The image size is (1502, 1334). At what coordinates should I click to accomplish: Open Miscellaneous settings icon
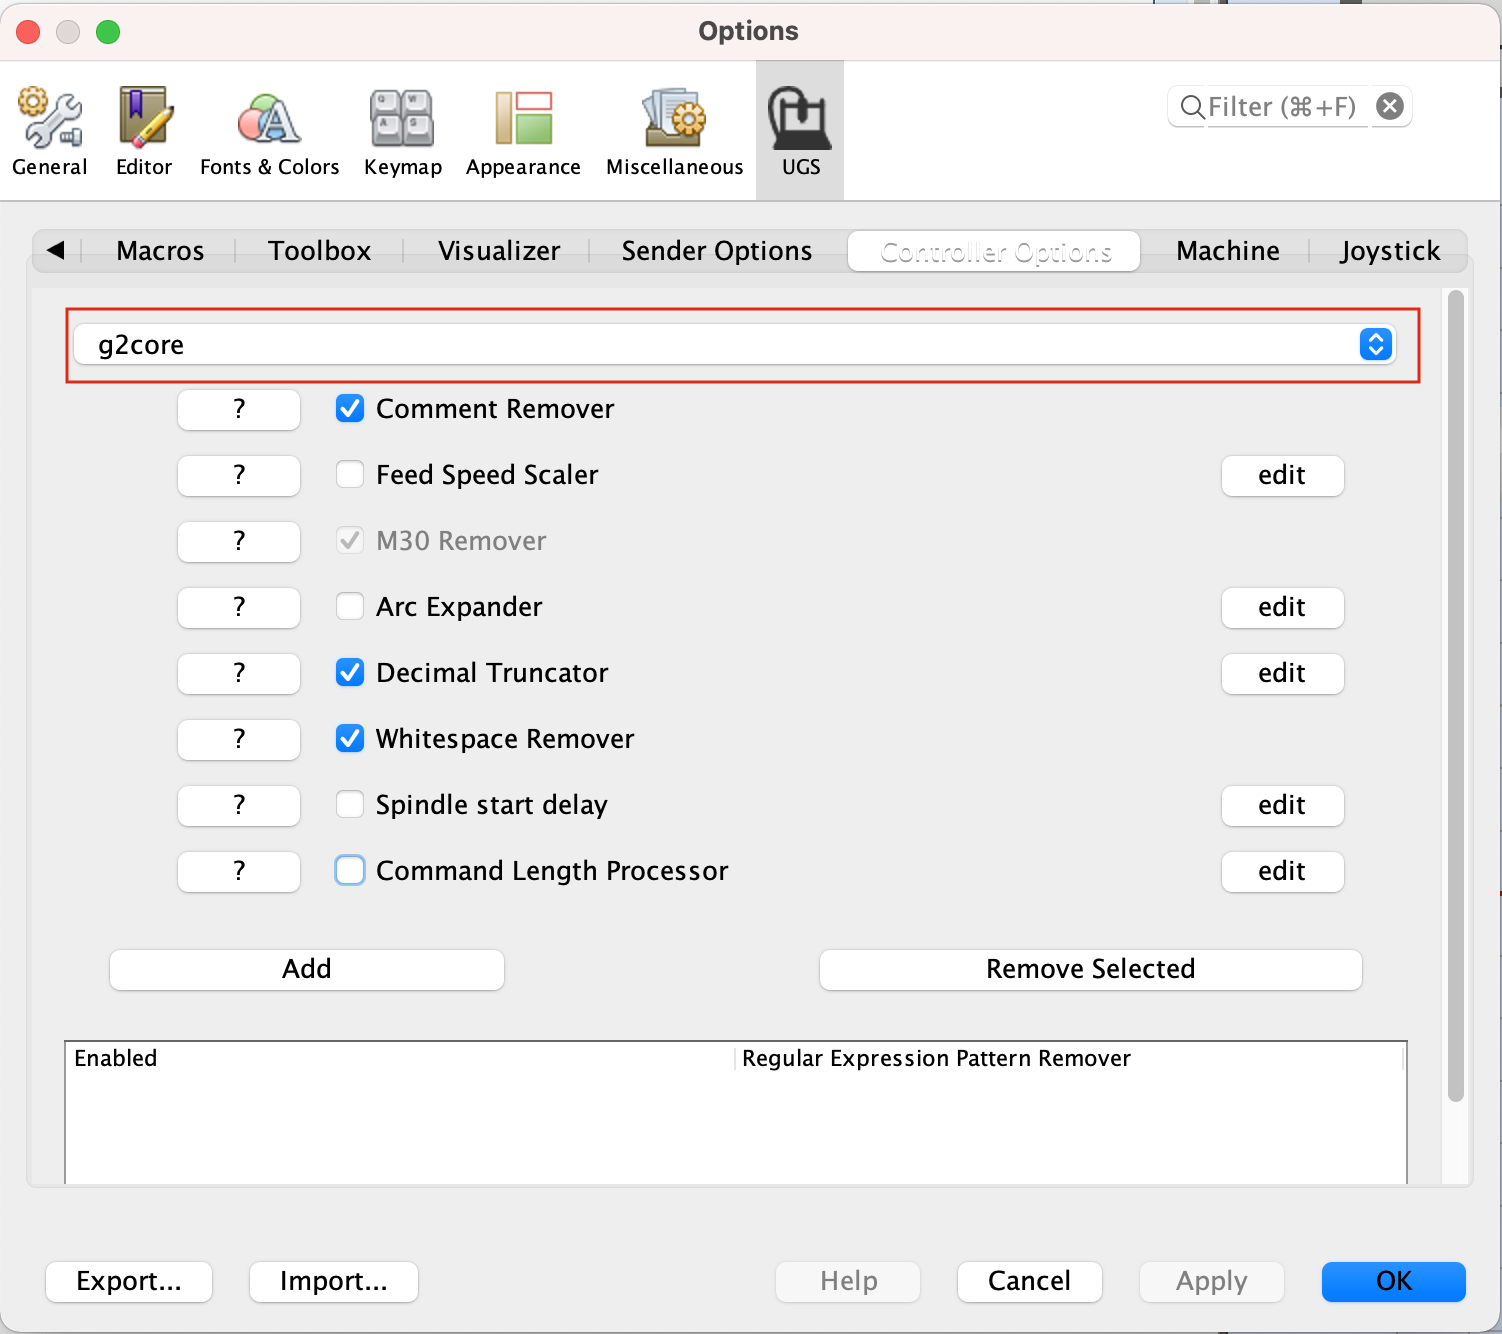(673, 130)
